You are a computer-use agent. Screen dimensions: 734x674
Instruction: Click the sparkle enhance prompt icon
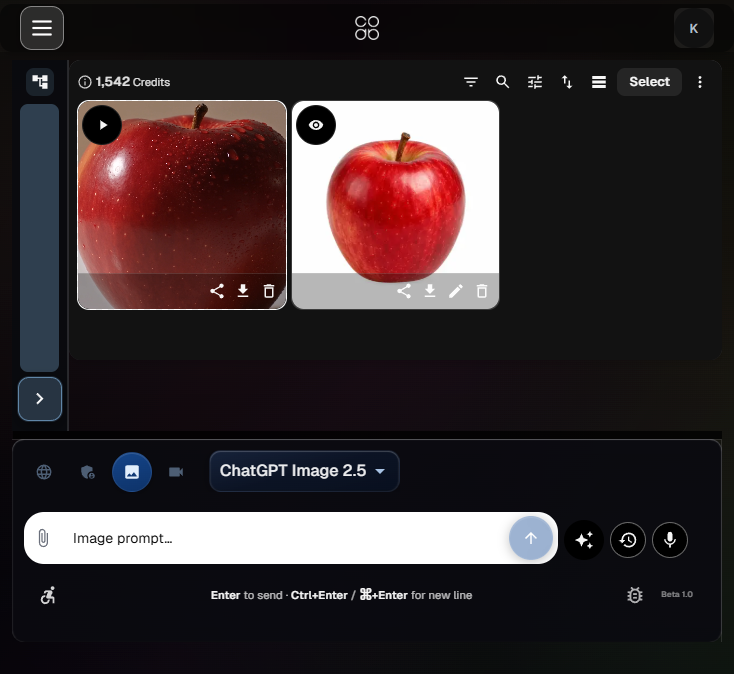[584, 540]
